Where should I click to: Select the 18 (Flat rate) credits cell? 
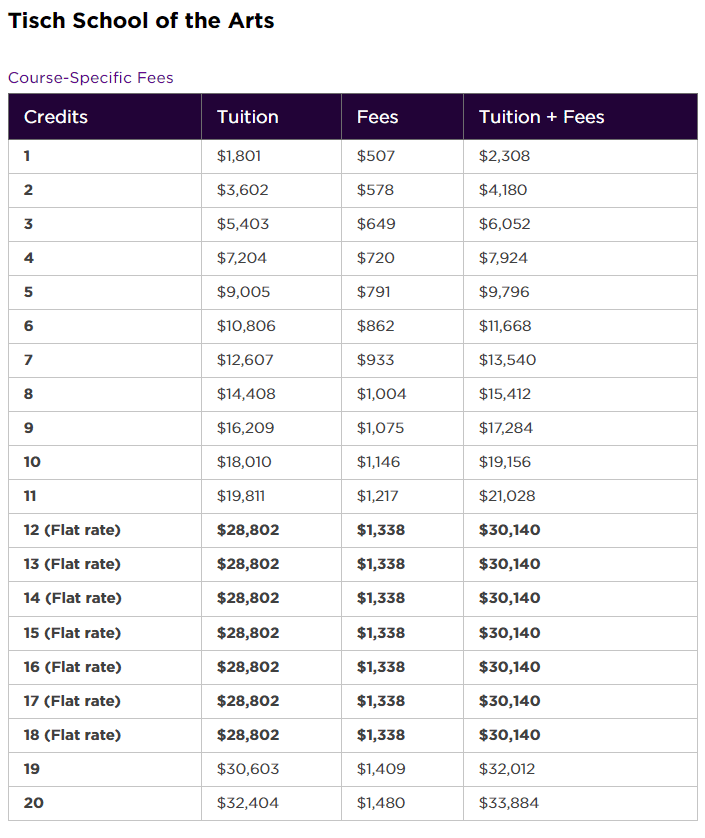click(x=72, y=735)
